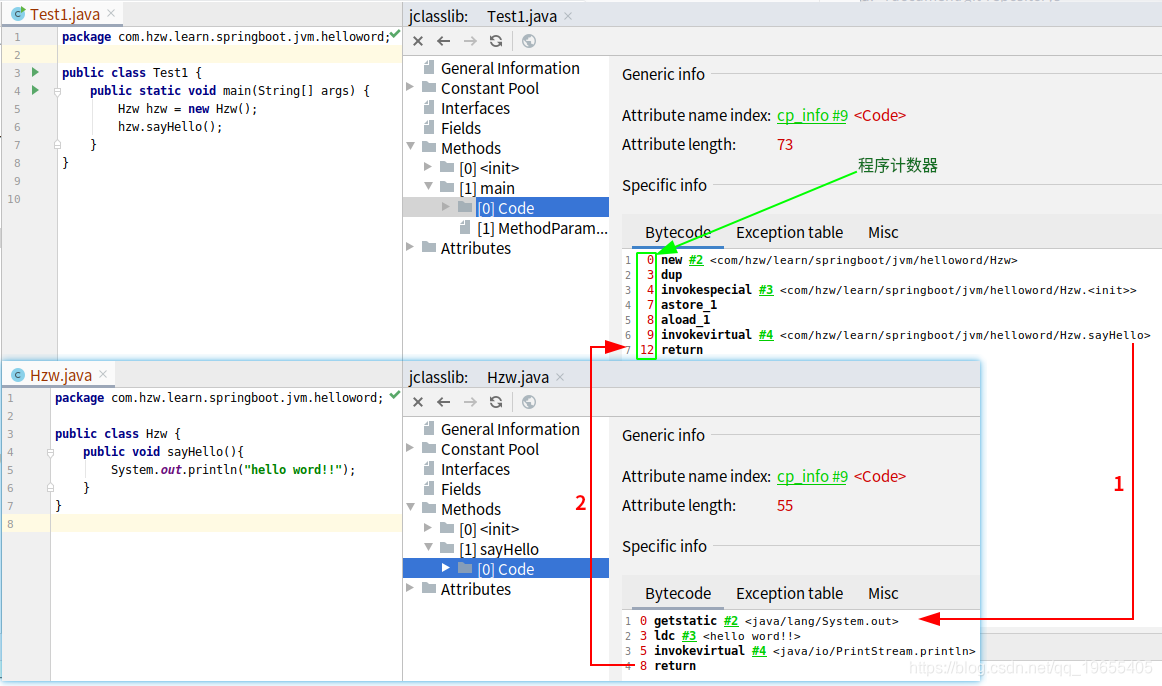
Task: Click the hzw.sayHello(); source line
Action: 170,127
